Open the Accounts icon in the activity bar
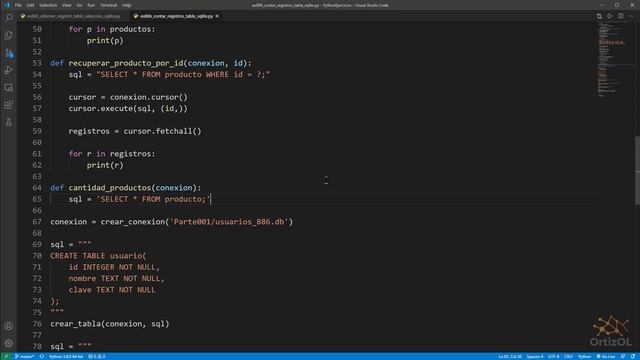The image size is (640, 360). (9, 326)
